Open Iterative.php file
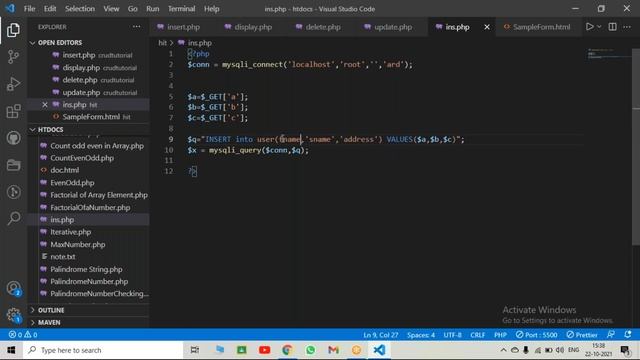 71,232
